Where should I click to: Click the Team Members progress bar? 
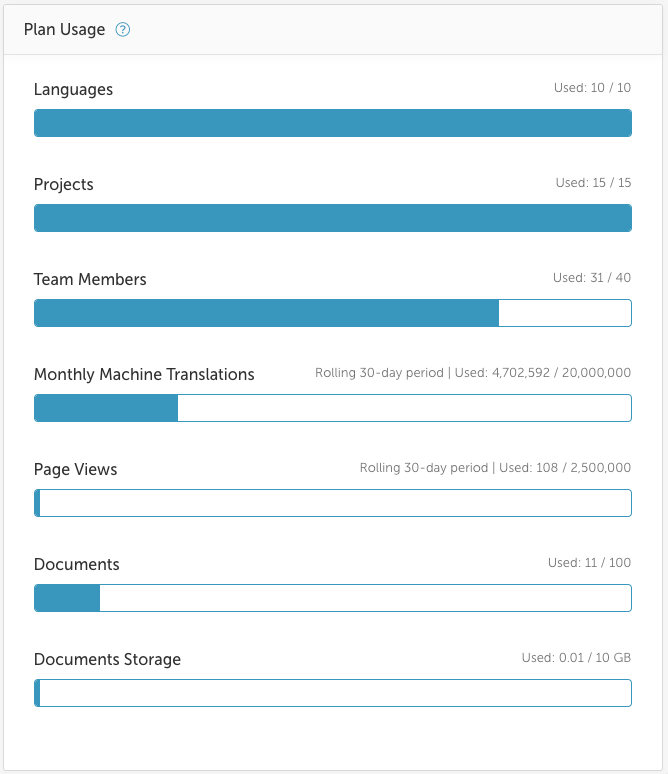click(333, 313)
